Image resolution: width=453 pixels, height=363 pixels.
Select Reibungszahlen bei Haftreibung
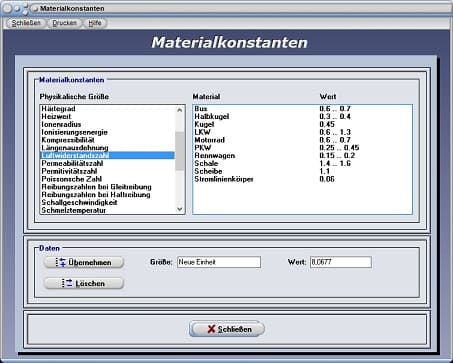click(x=107, y=195)
